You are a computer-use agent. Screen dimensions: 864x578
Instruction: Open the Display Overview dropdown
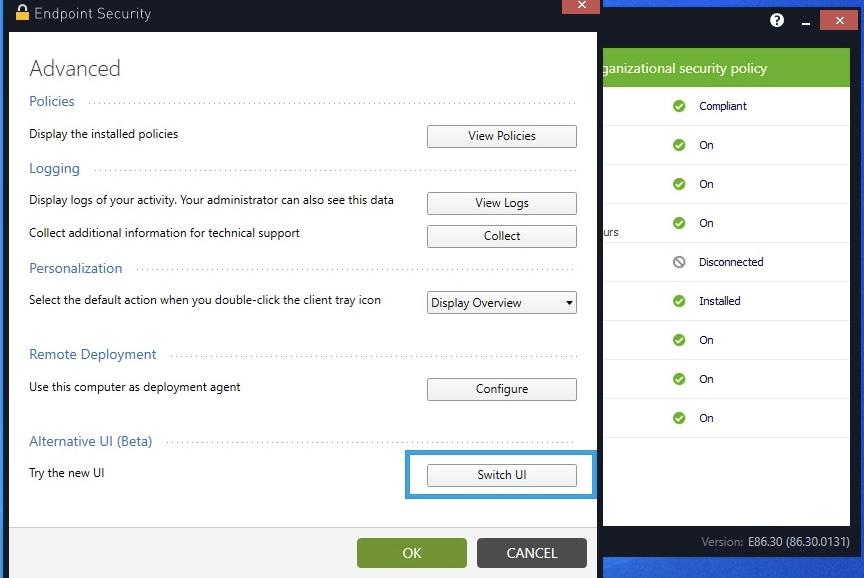pyautogui.click(x=501, y=302)
